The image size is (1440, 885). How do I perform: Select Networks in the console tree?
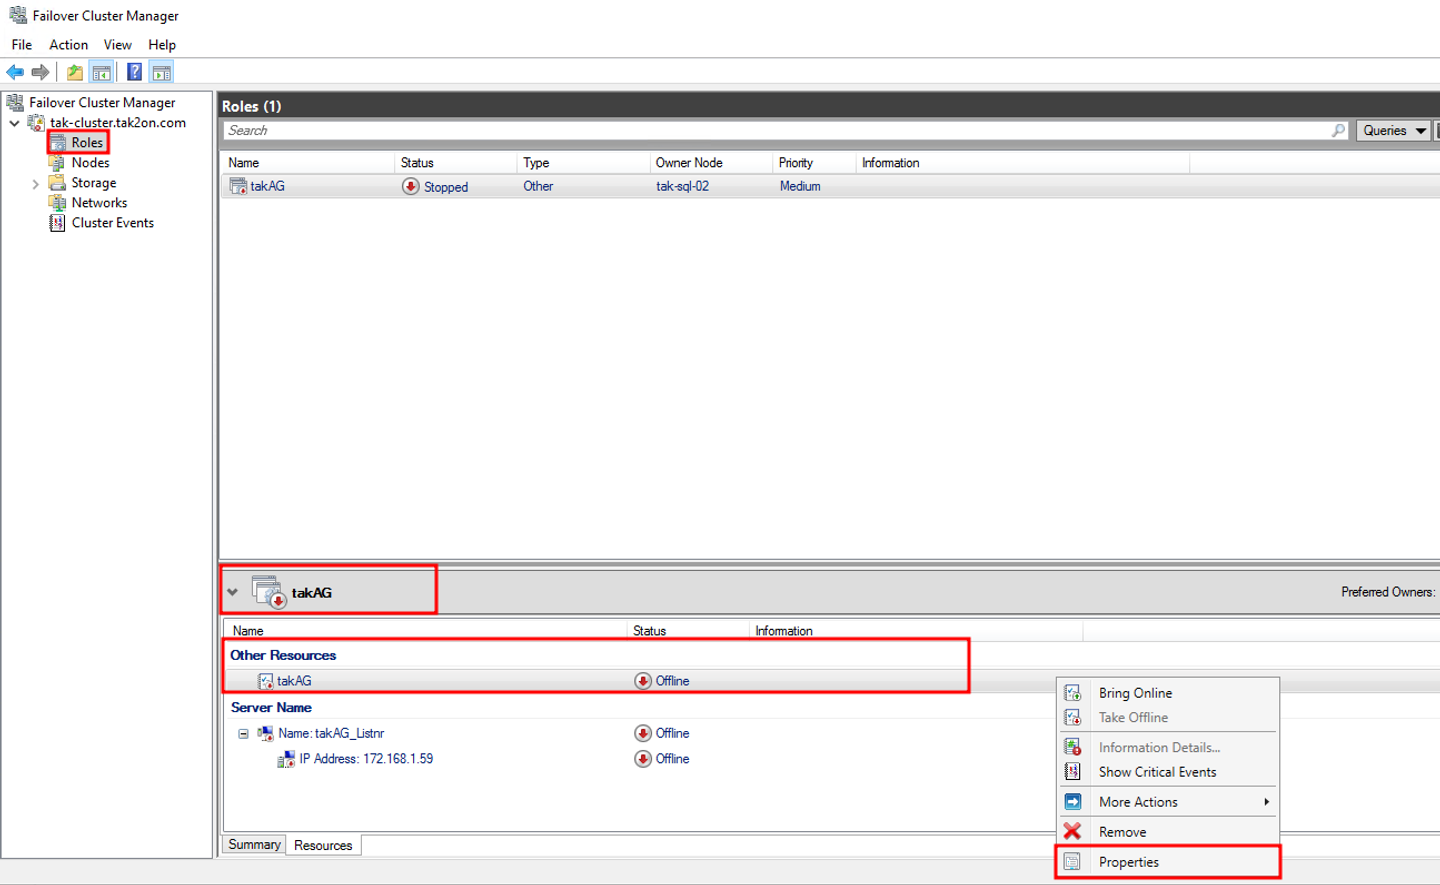(99, 202)
